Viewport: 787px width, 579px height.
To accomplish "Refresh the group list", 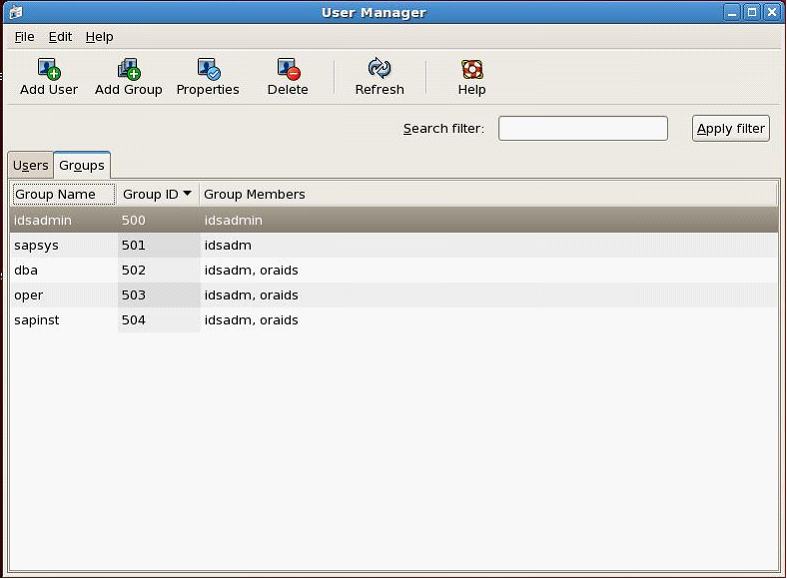I will 379,69.
